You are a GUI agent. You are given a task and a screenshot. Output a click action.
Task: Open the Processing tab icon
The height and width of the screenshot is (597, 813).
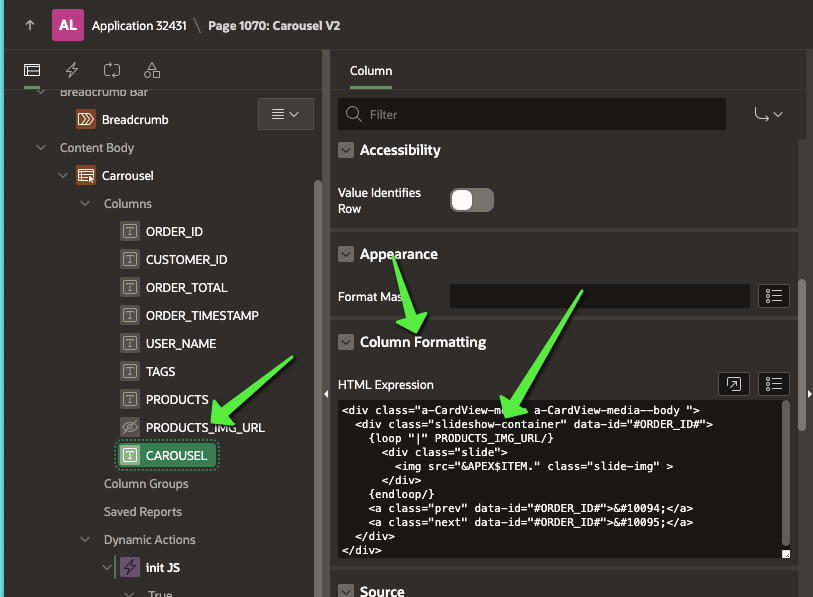pyautogui.click(x=112, y=70)
